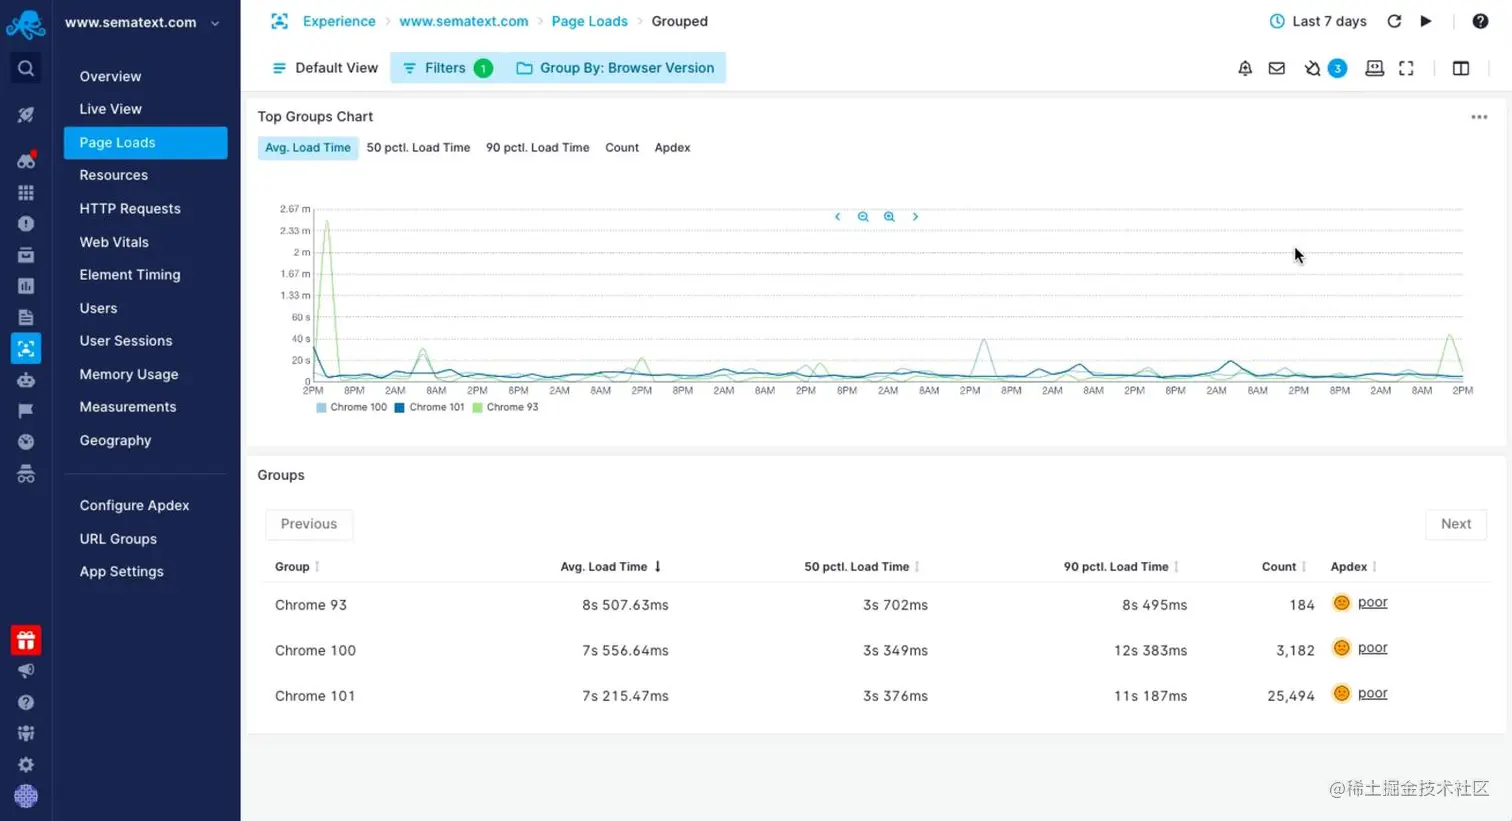The image size is (1512, 821).
Task: Zoom in the chart
Action: tap(889, 217)
